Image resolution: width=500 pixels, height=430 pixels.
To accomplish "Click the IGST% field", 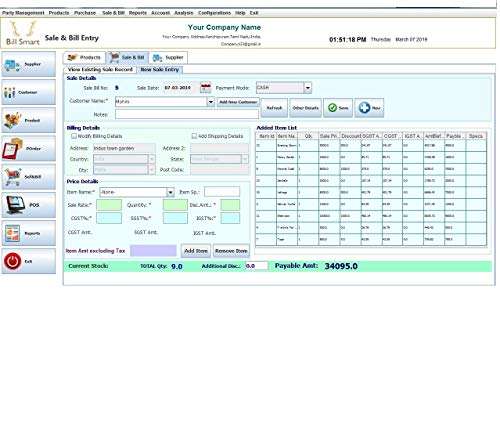I will [x=230, y=218].
